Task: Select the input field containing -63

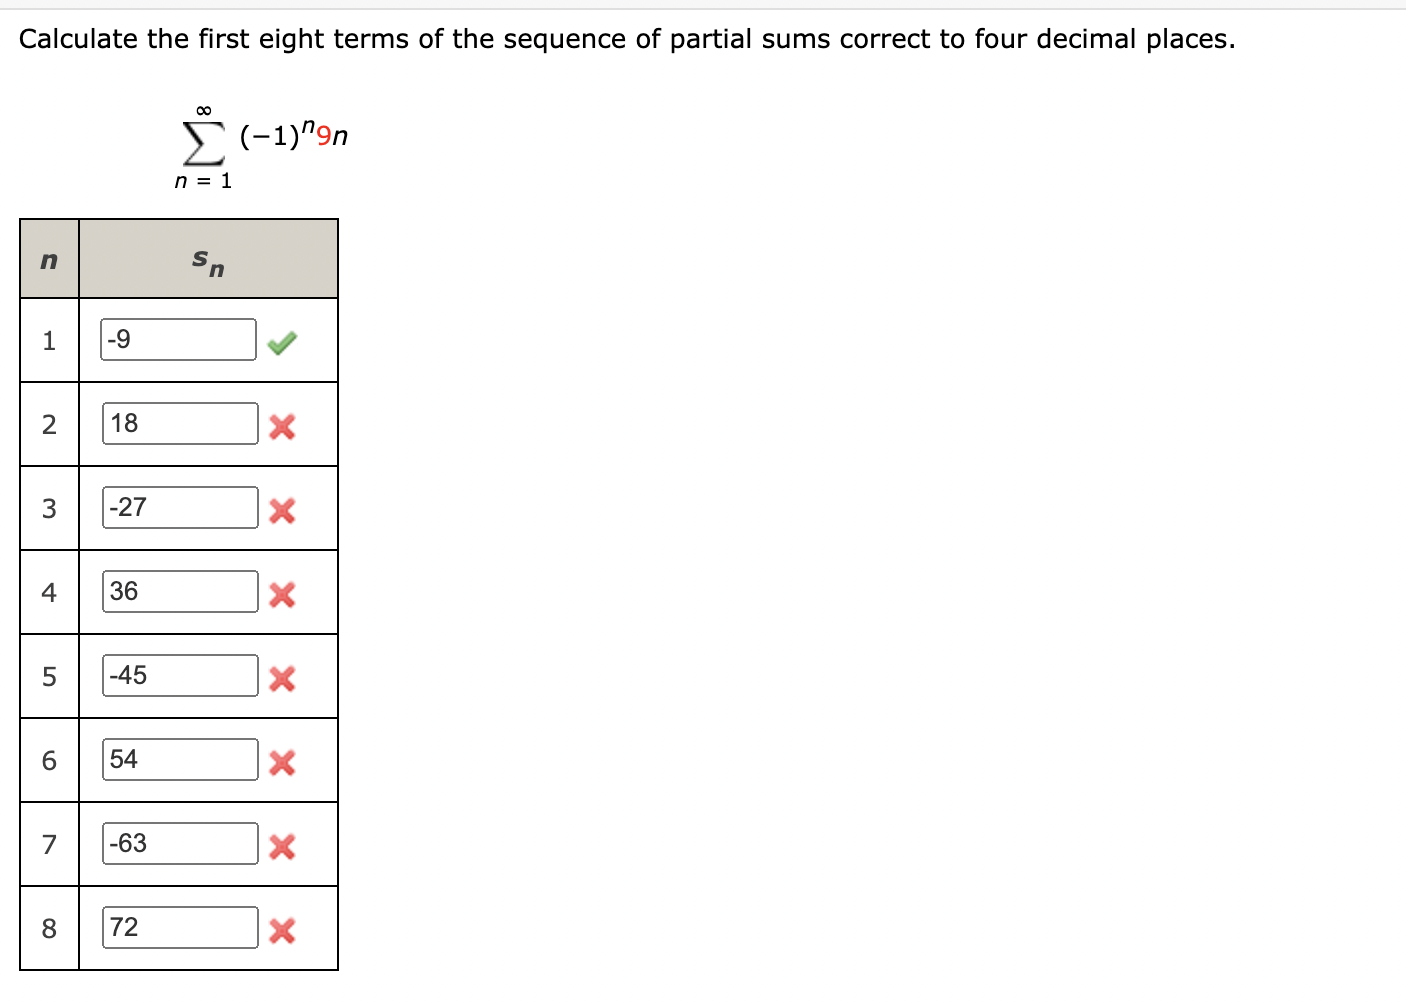Action: (177, 843)
